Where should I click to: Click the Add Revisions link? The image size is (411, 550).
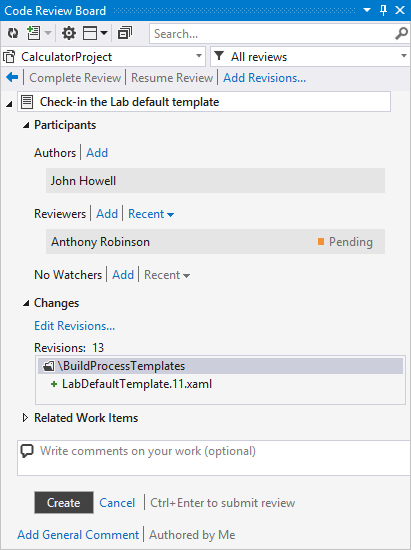coord(264,78)
